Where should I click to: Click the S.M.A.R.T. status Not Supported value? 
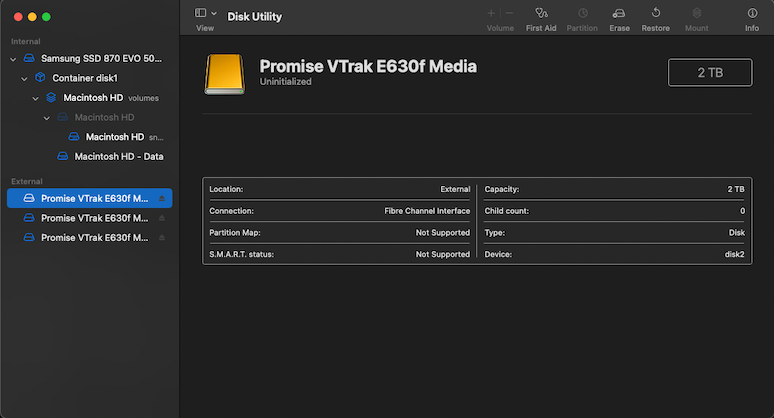click(x=443, y=254)
